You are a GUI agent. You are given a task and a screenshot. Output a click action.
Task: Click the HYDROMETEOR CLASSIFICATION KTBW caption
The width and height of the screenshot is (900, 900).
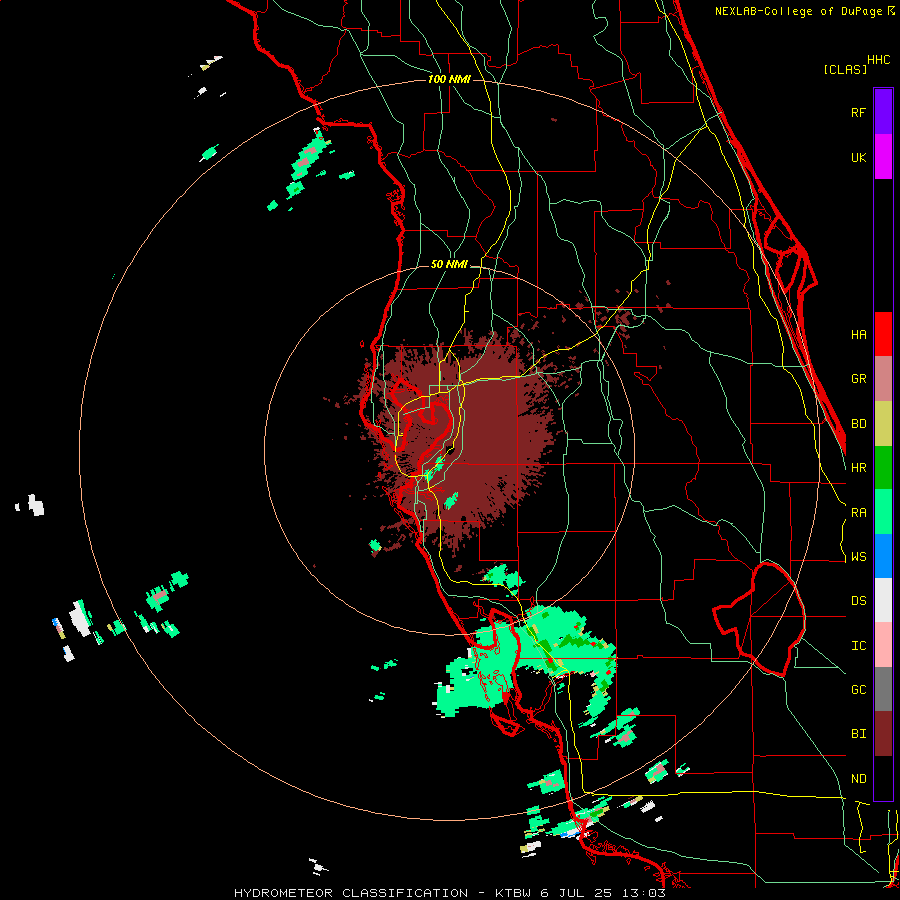pyautogui.click(x=449, y=893)
